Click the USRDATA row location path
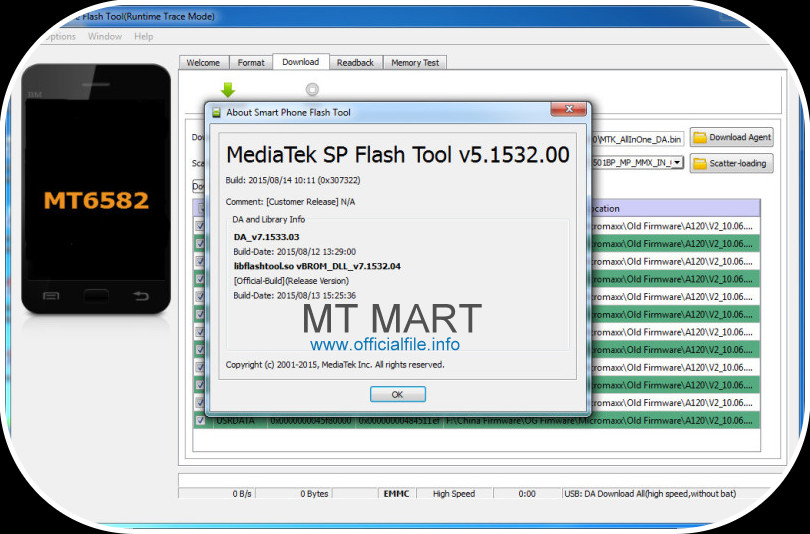Image resolution: width=810 pixels, height=534 pixels. pos(601,420)
